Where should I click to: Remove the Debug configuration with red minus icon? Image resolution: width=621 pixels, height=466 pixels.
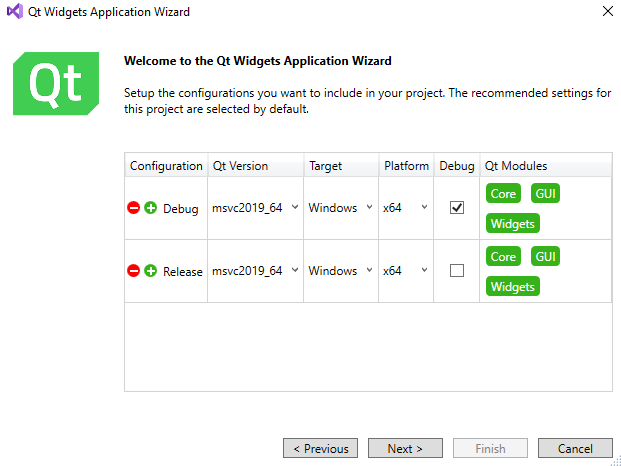coord(133,207)
